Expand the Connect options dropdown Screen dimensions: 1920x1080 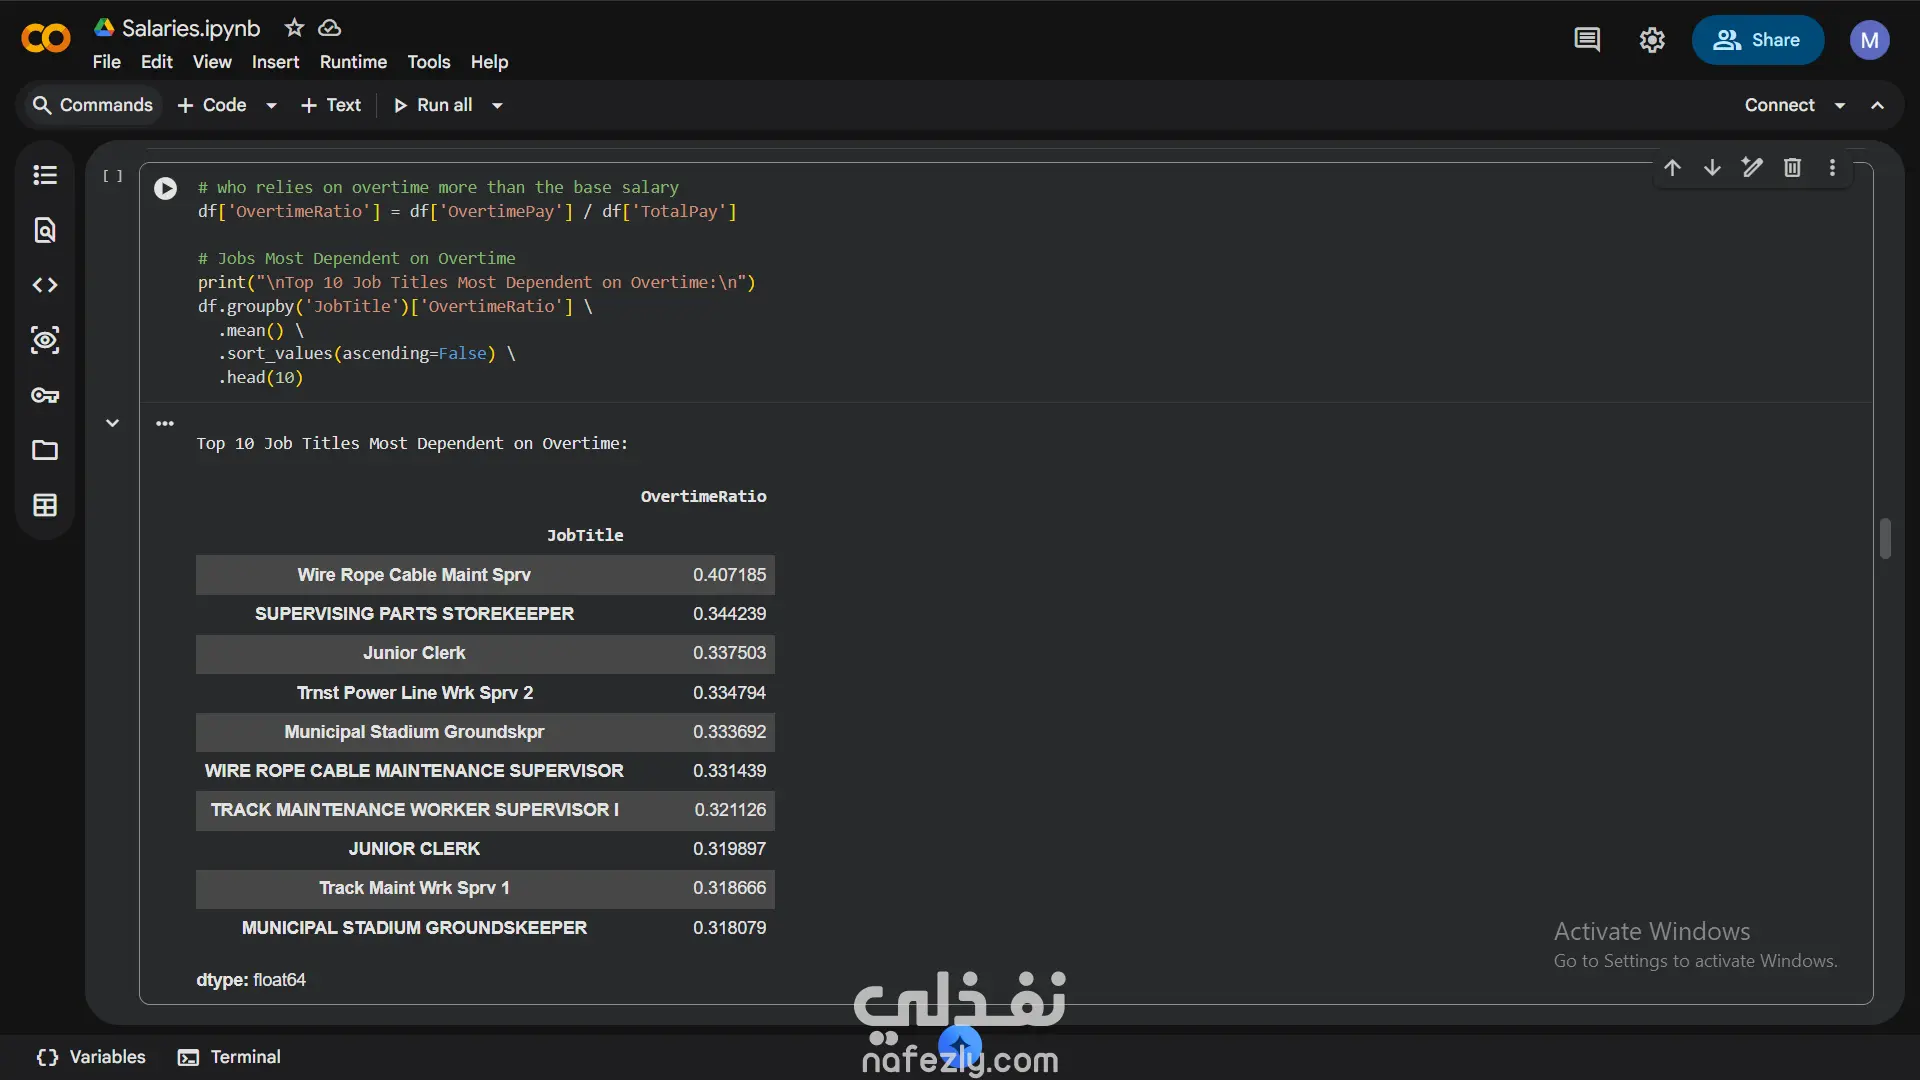click(x=1840, y=105)
